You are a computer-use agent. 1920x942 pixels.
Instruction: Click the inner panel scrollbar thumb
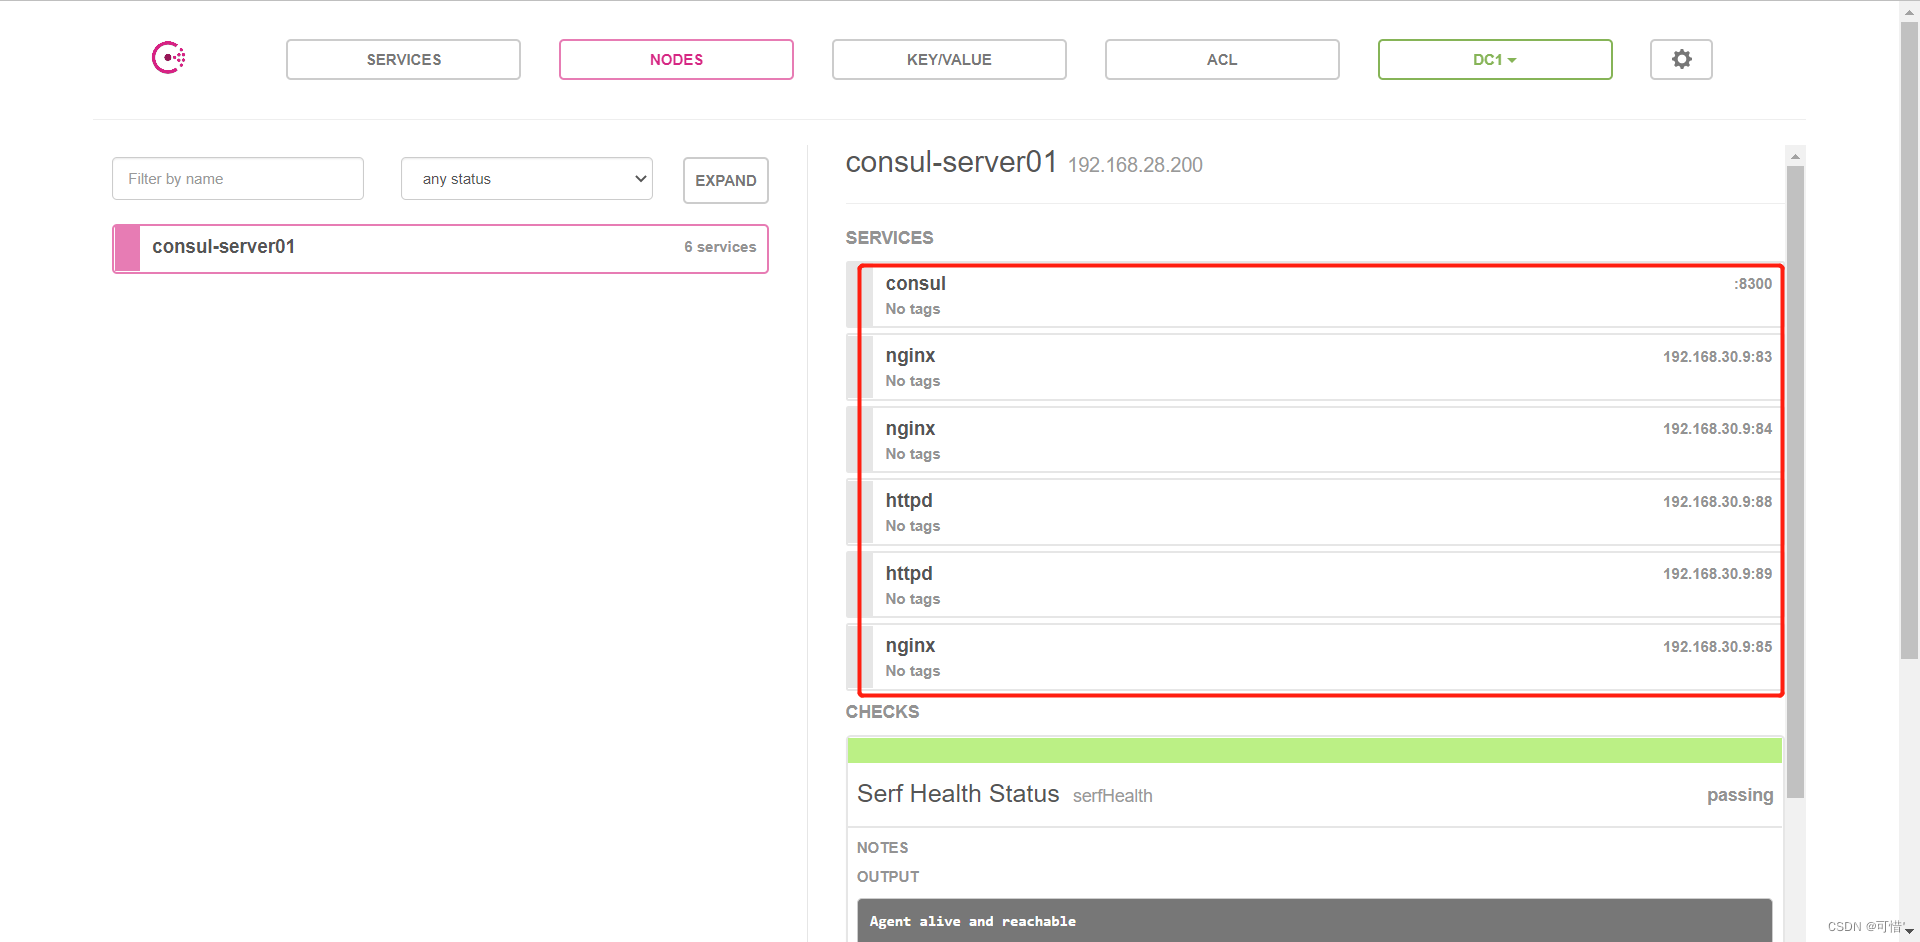pos(1795,482)
